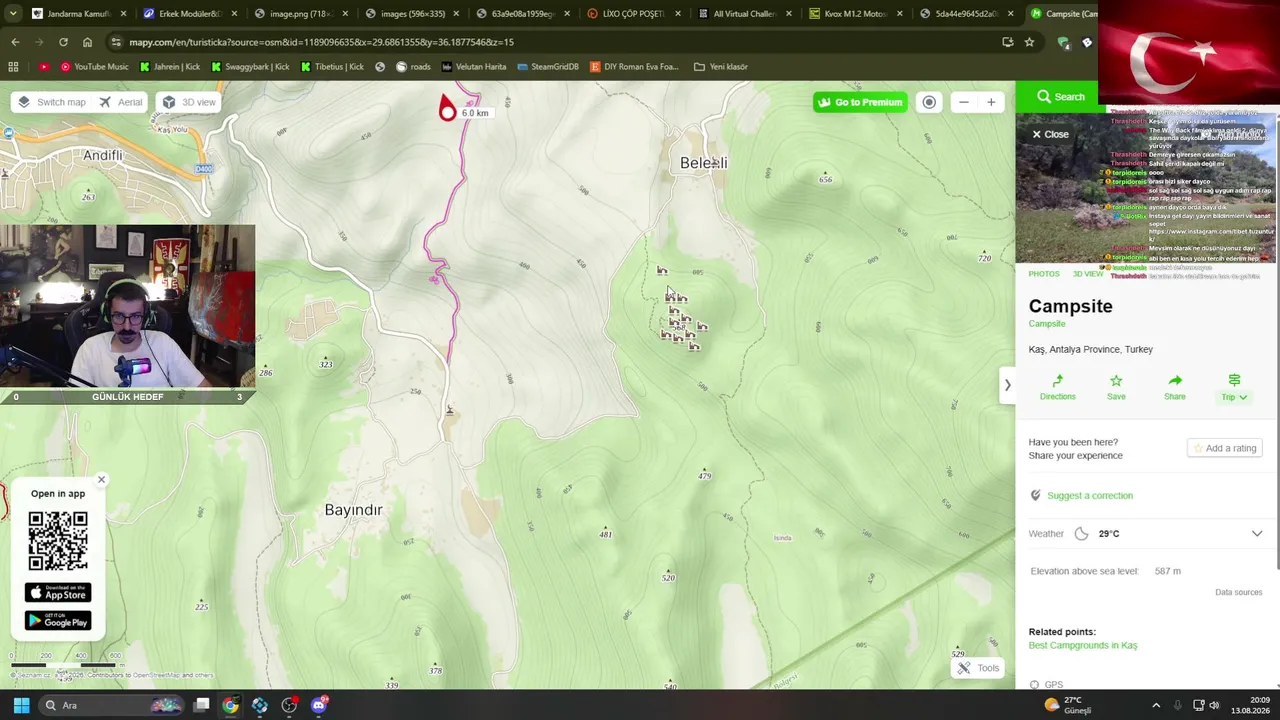Open the Swaggybark | Kick bookmark
This screenshot has width=1280, height=720.
point(250,67)
